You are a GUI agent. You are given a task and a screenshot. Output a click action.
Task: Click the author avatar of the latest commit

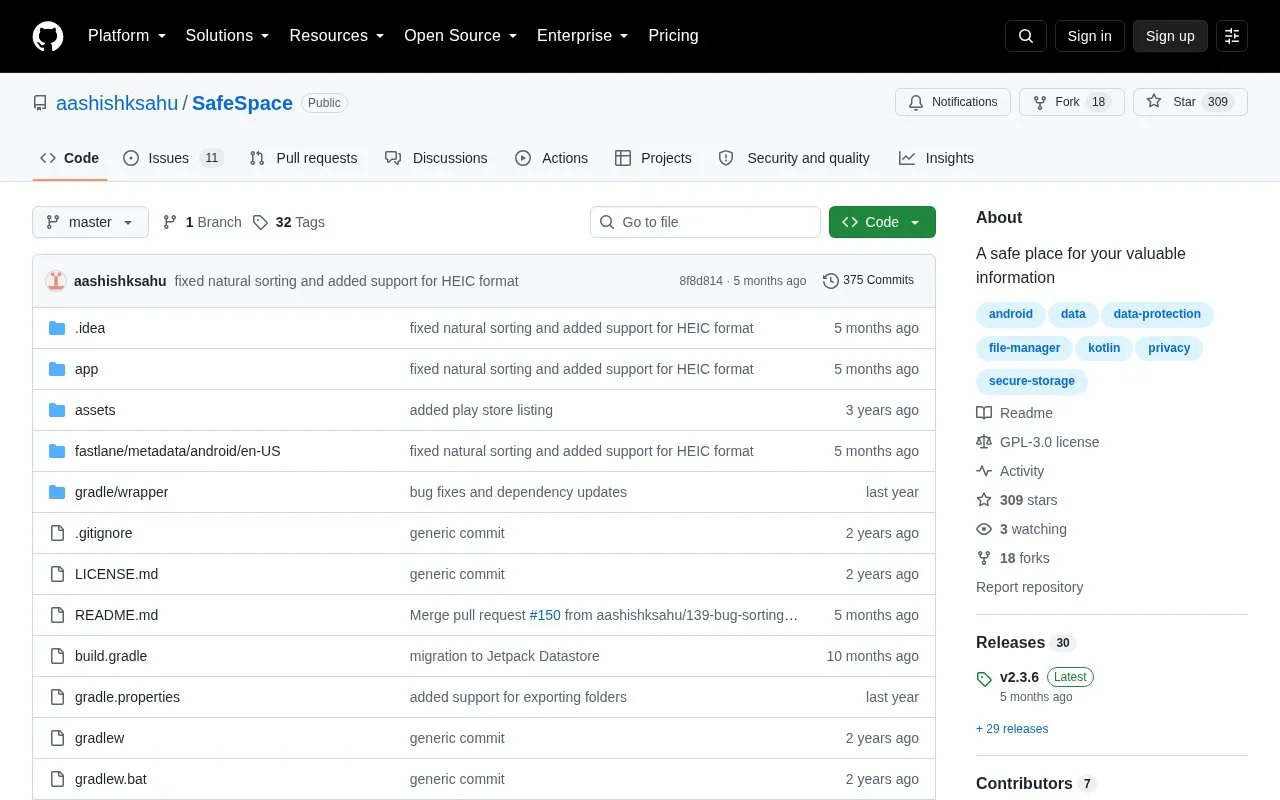tap(56, 281)
